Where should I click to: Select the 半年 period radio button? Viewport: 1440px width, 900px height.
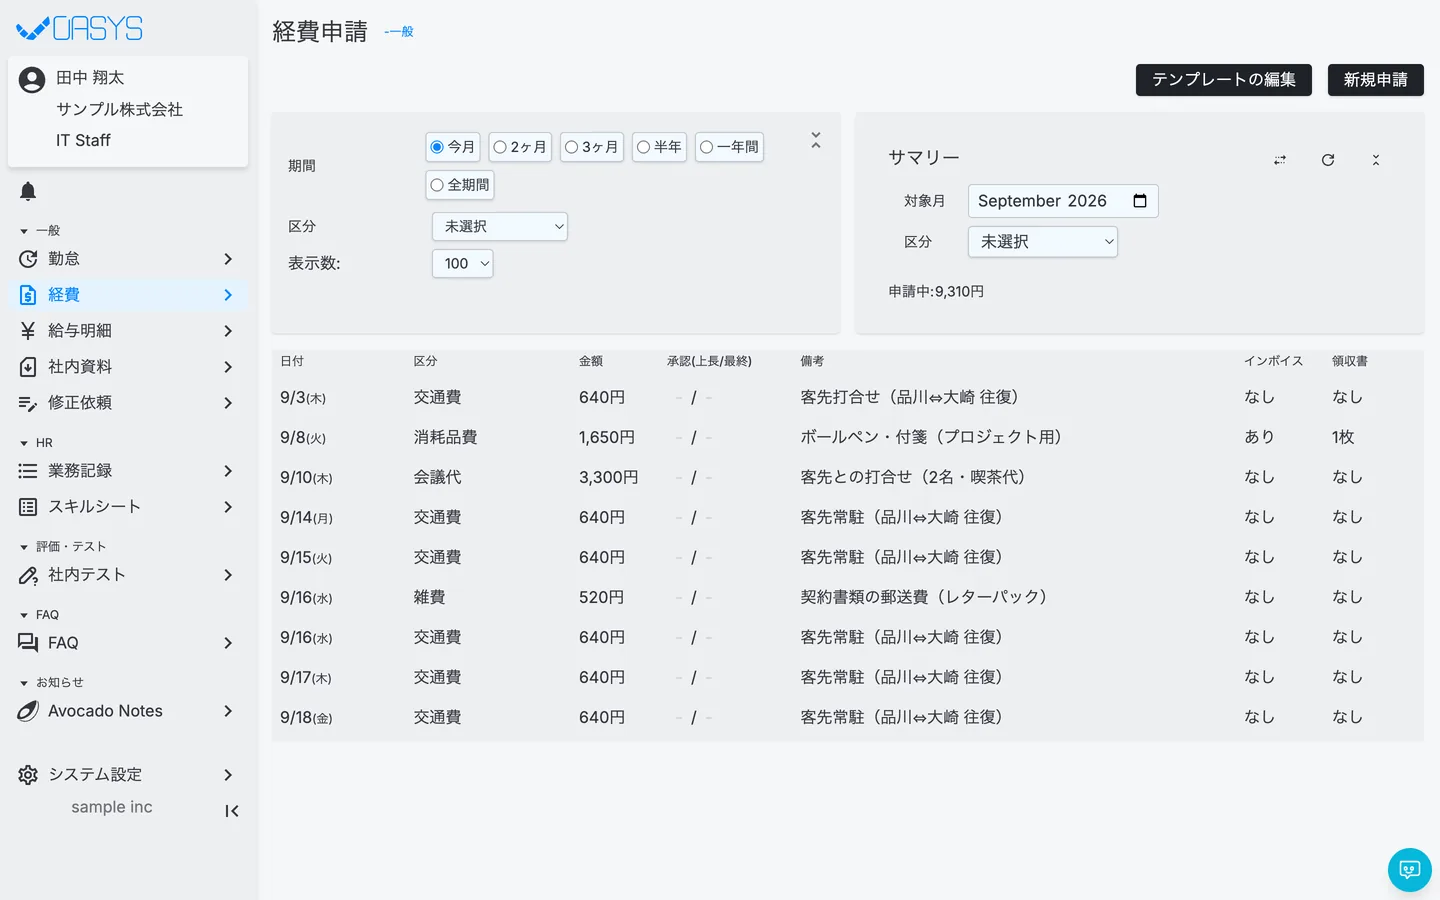point(643,147)
